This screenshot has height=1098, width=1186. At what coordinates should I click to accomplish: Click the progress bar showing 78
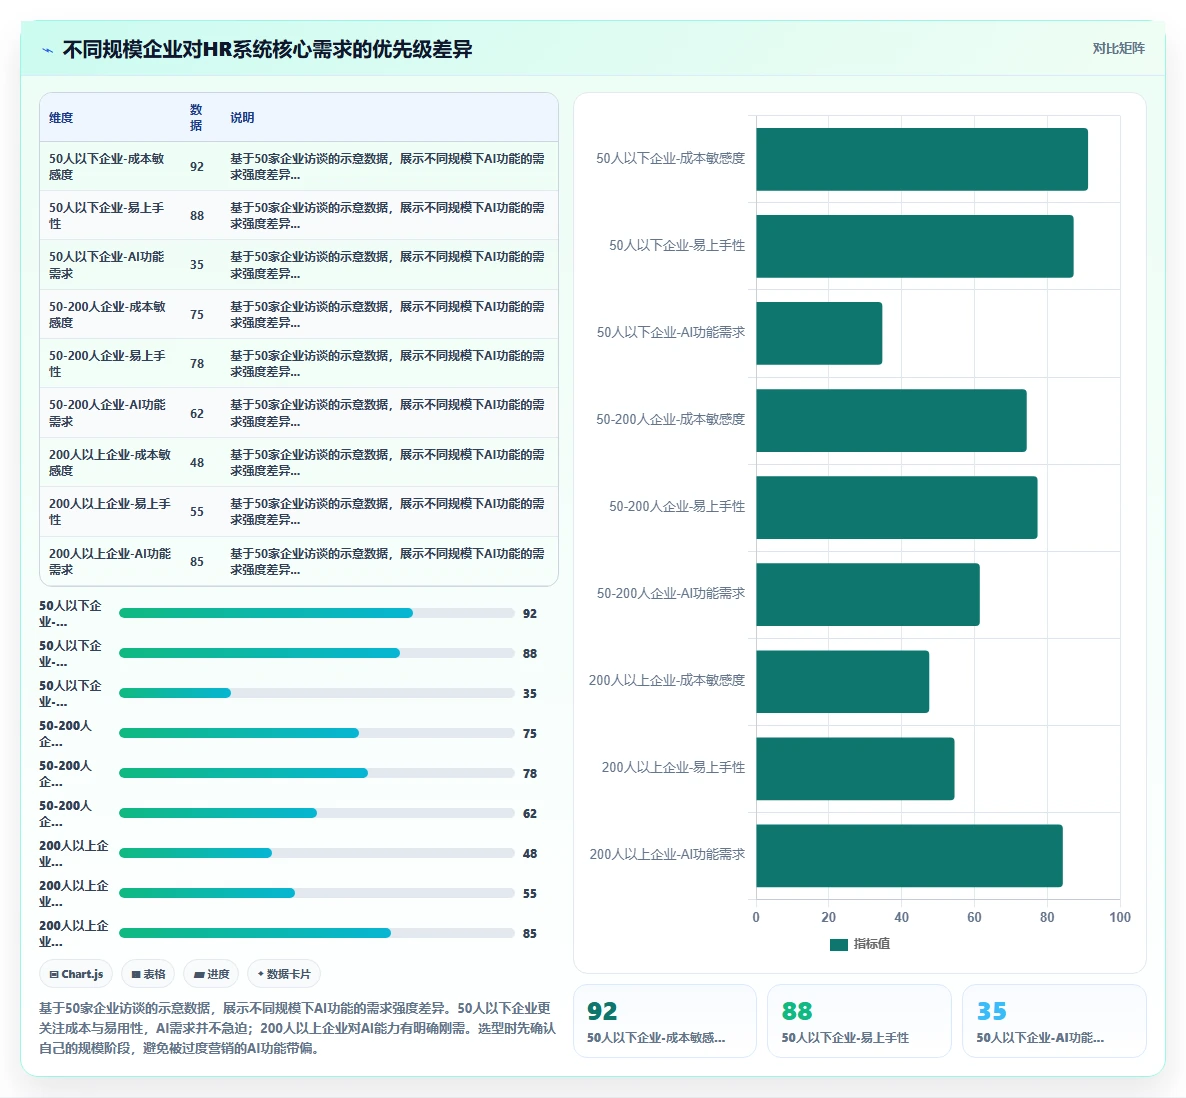(317, 773)
